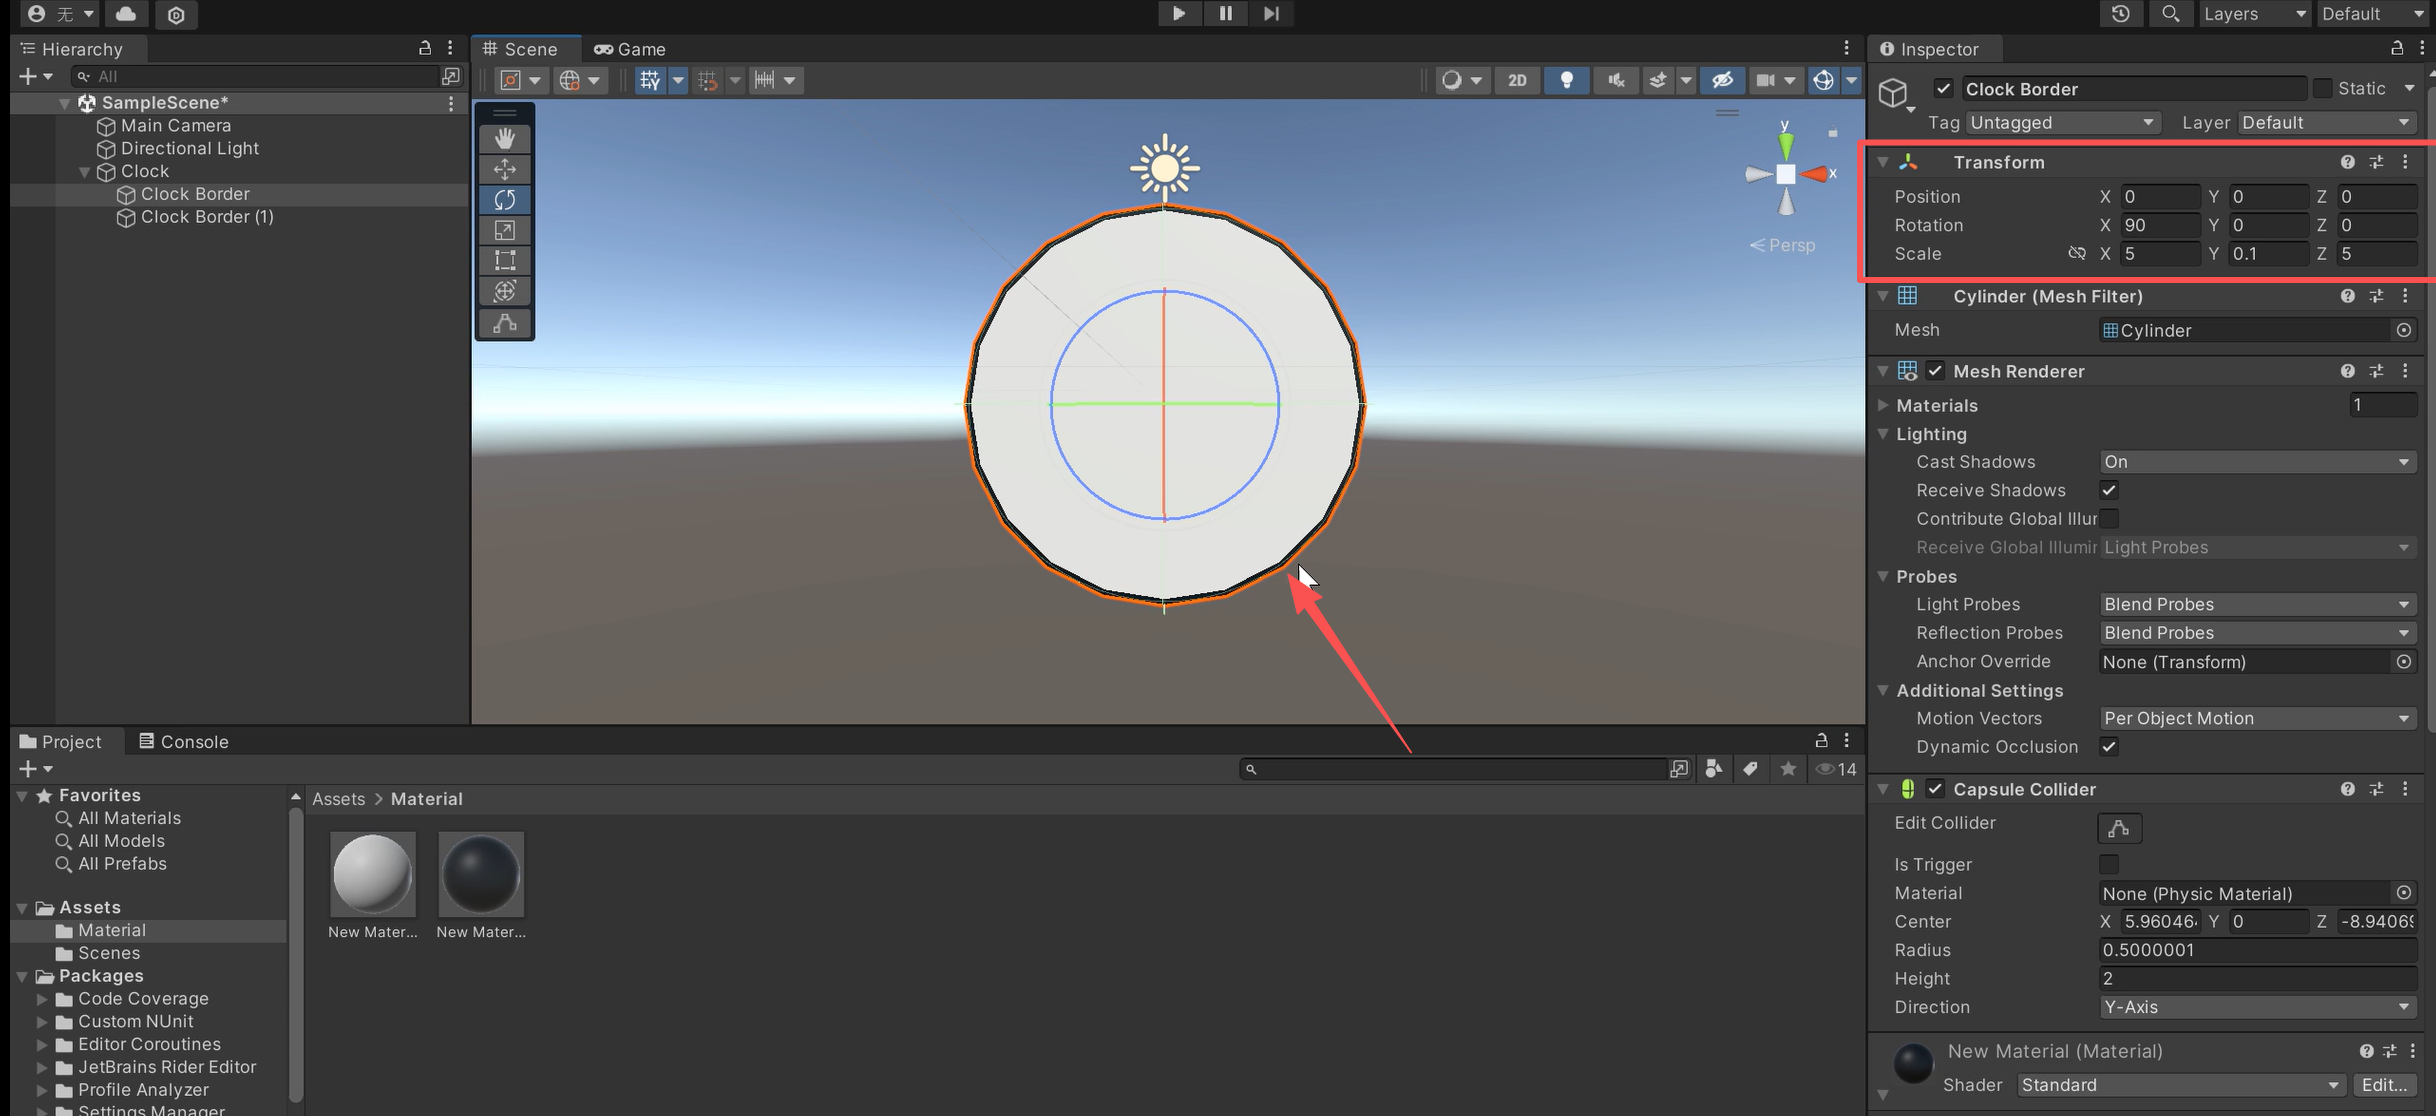Open Cast Shadows dropdown

(2256, 462)
